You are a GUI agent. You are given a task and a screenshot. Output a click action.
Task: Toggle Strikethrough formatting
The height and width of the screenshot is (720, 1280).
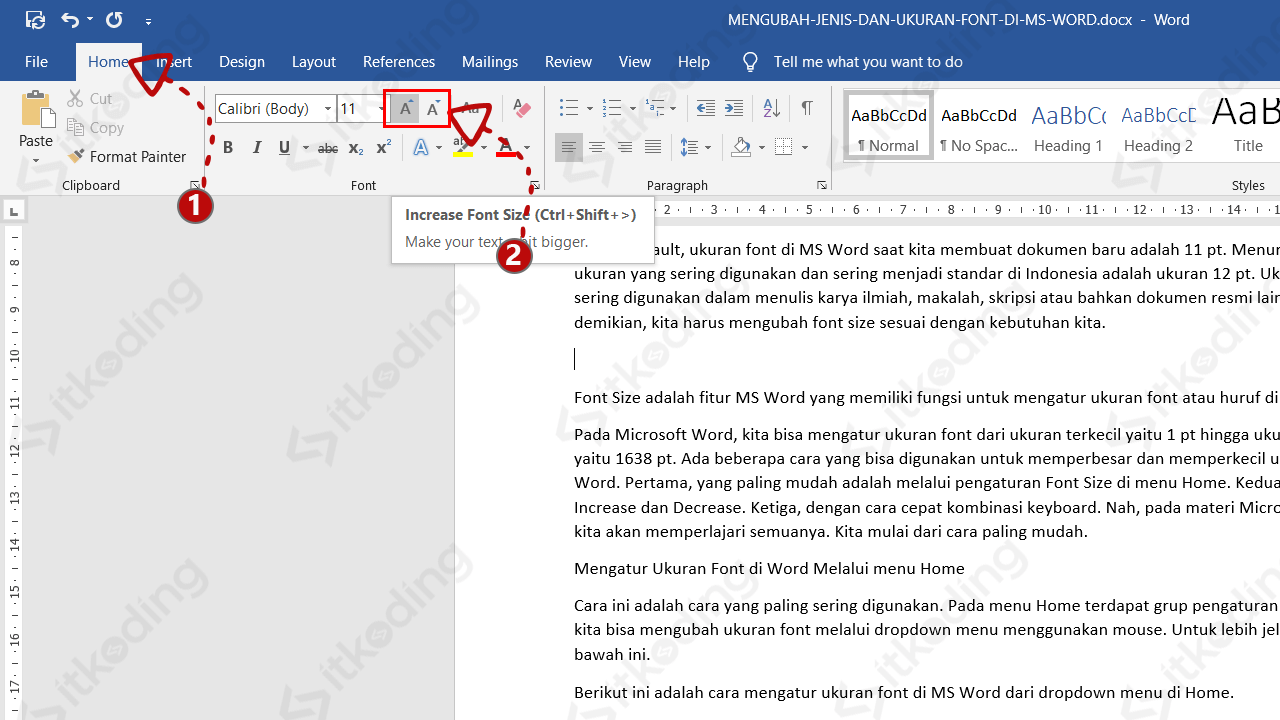327,148
